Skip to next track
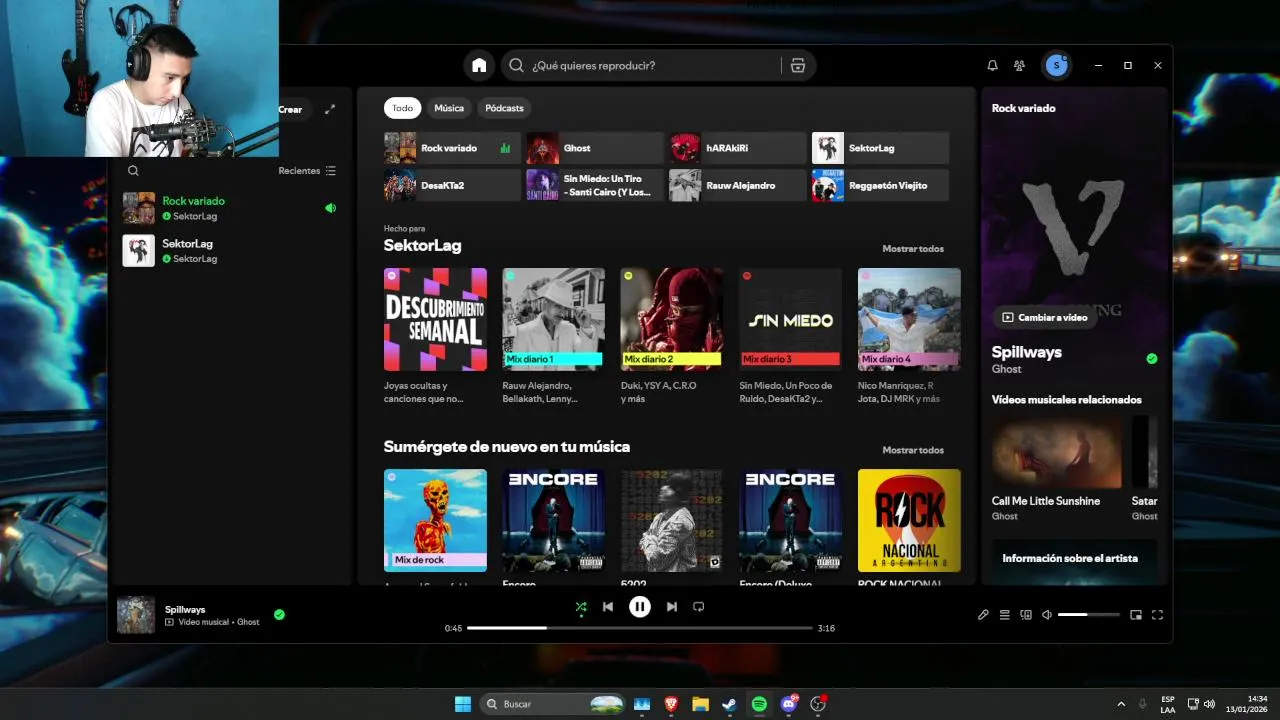The width and height of the screenshot is (1280, 720). coord(671,606)
